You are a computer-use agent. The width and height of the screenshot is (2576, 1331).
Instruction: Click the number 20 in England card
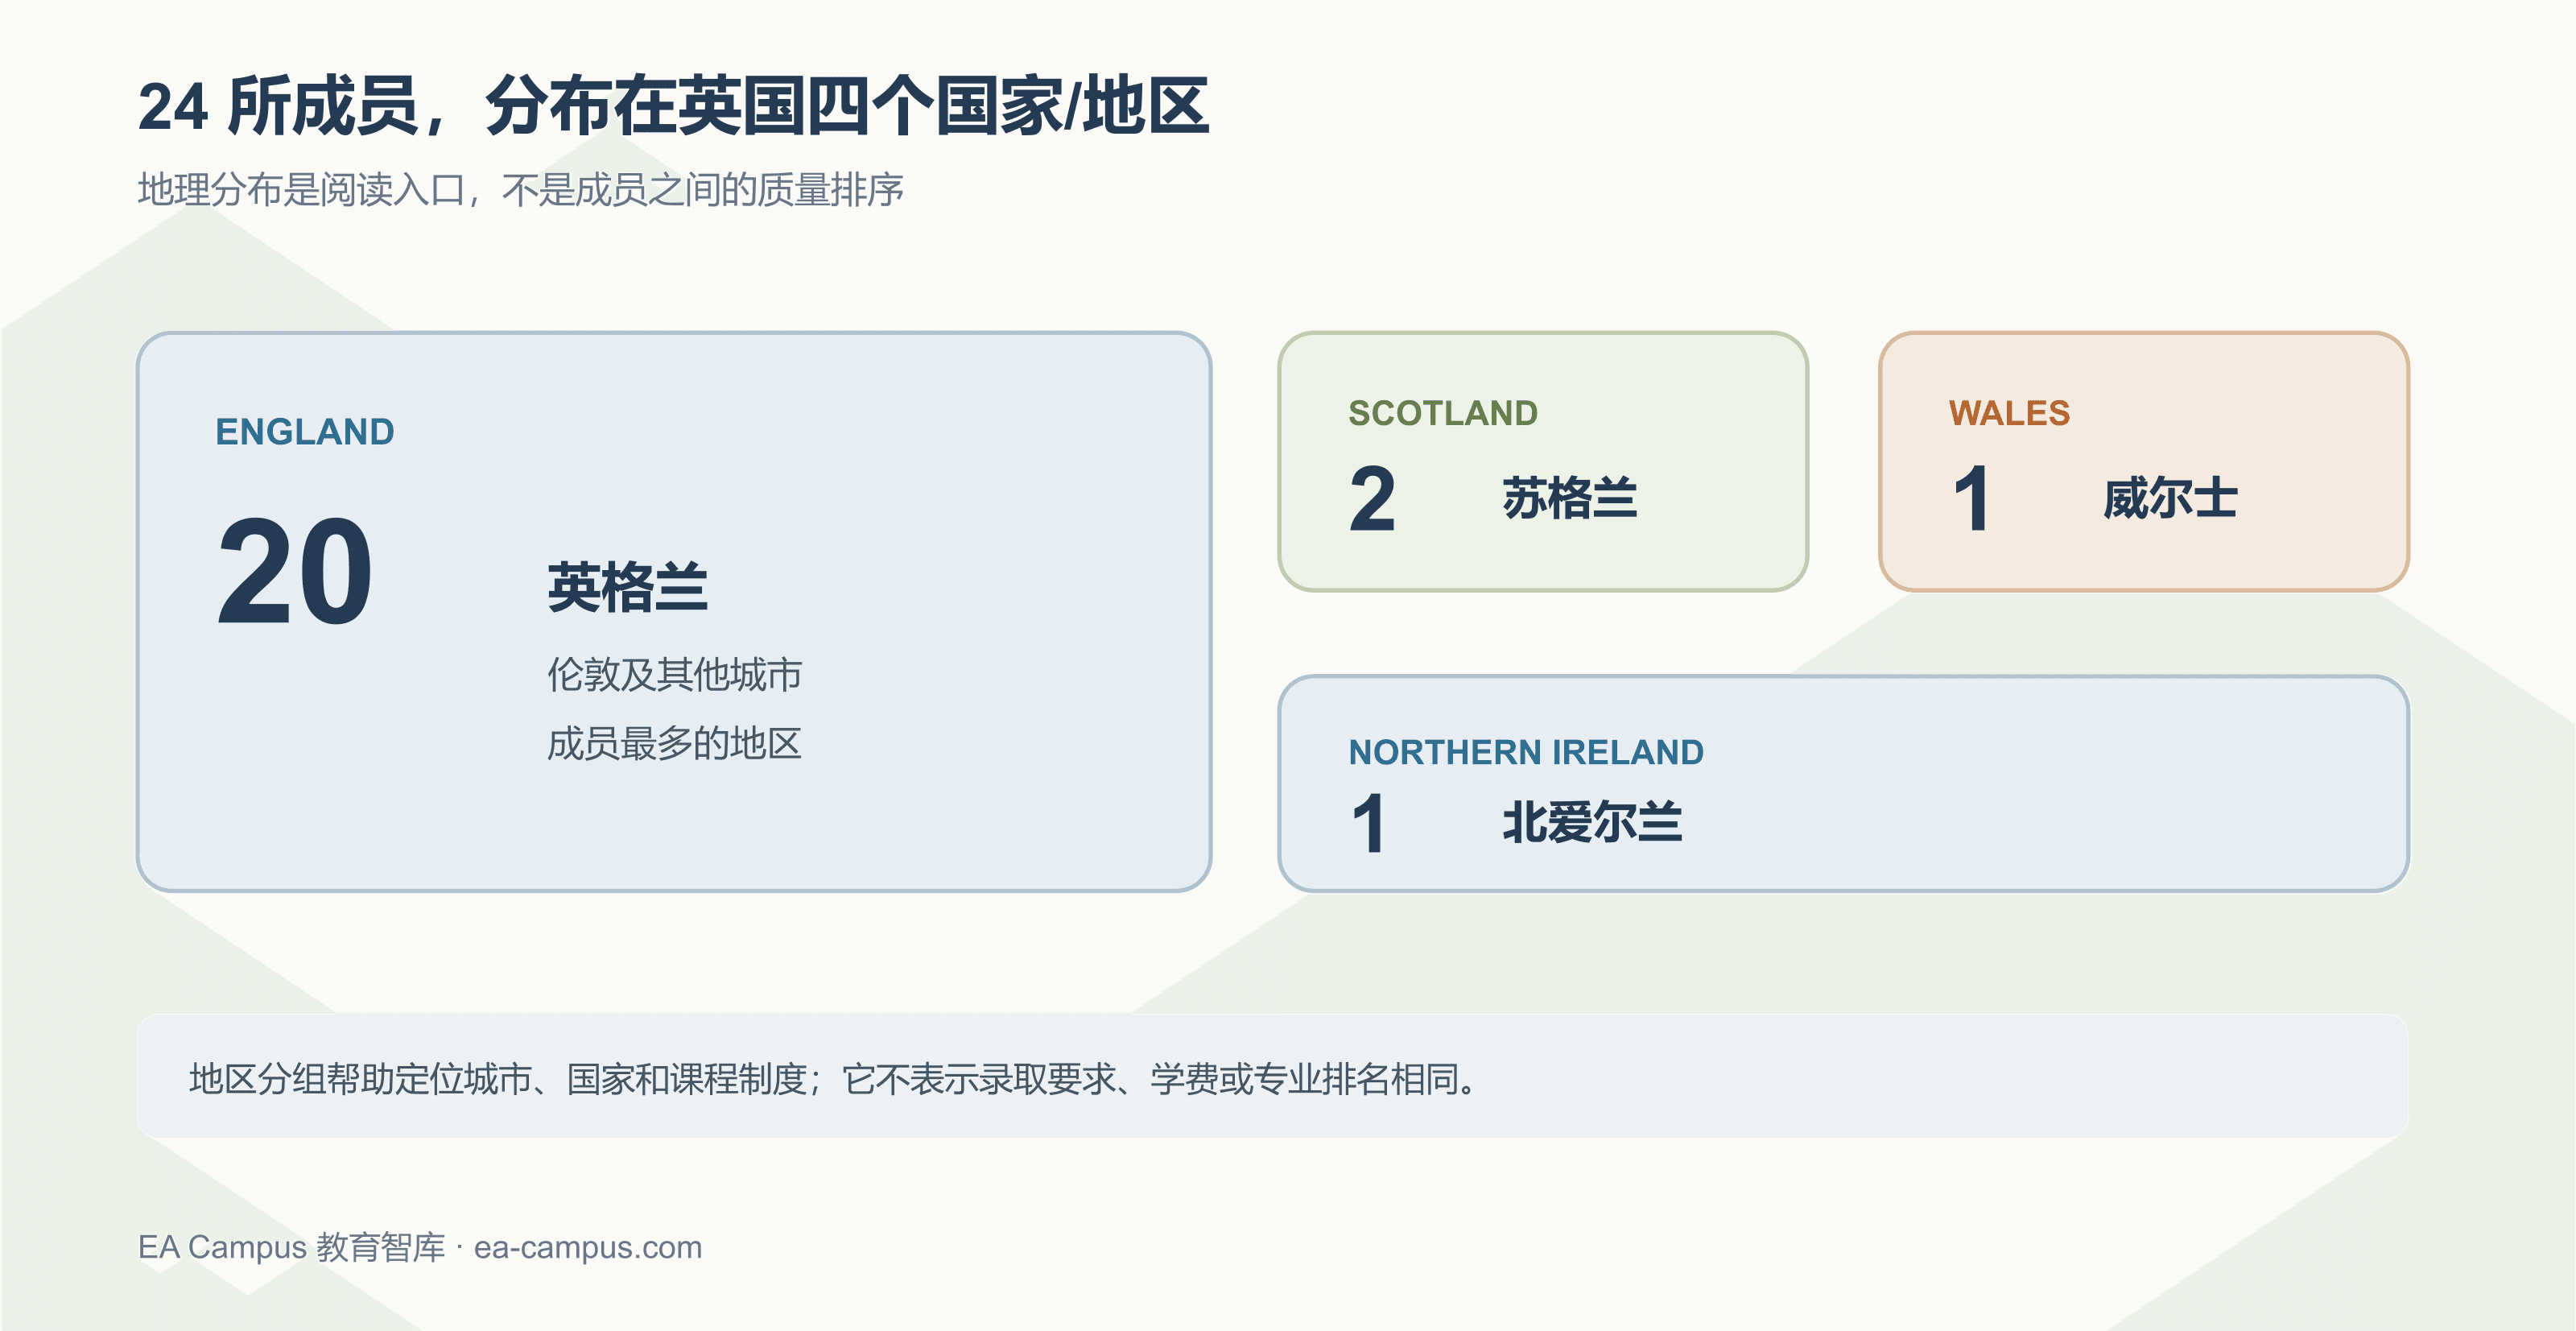tap(295, 571)
